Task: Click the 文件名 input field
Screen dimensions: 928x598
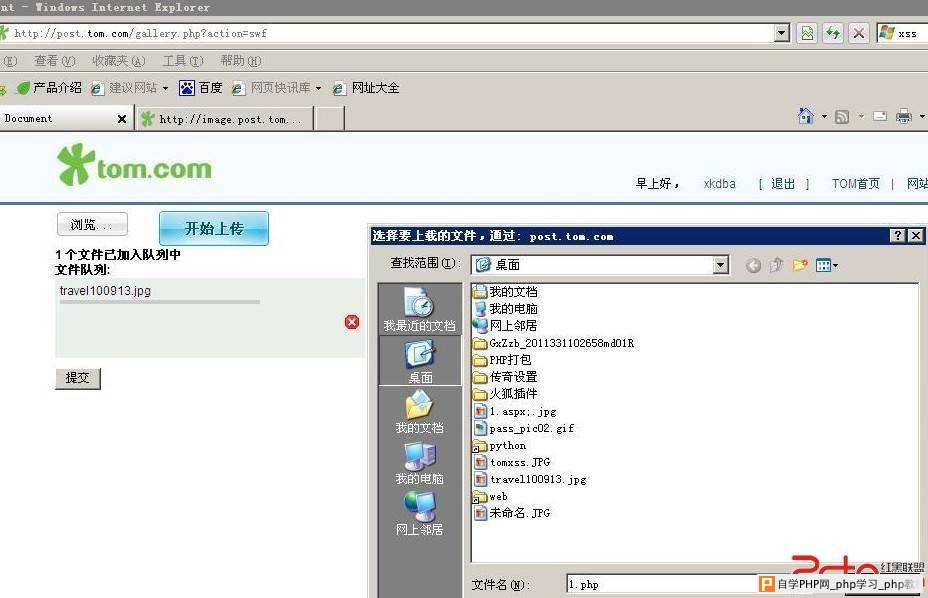Action: 663,584
